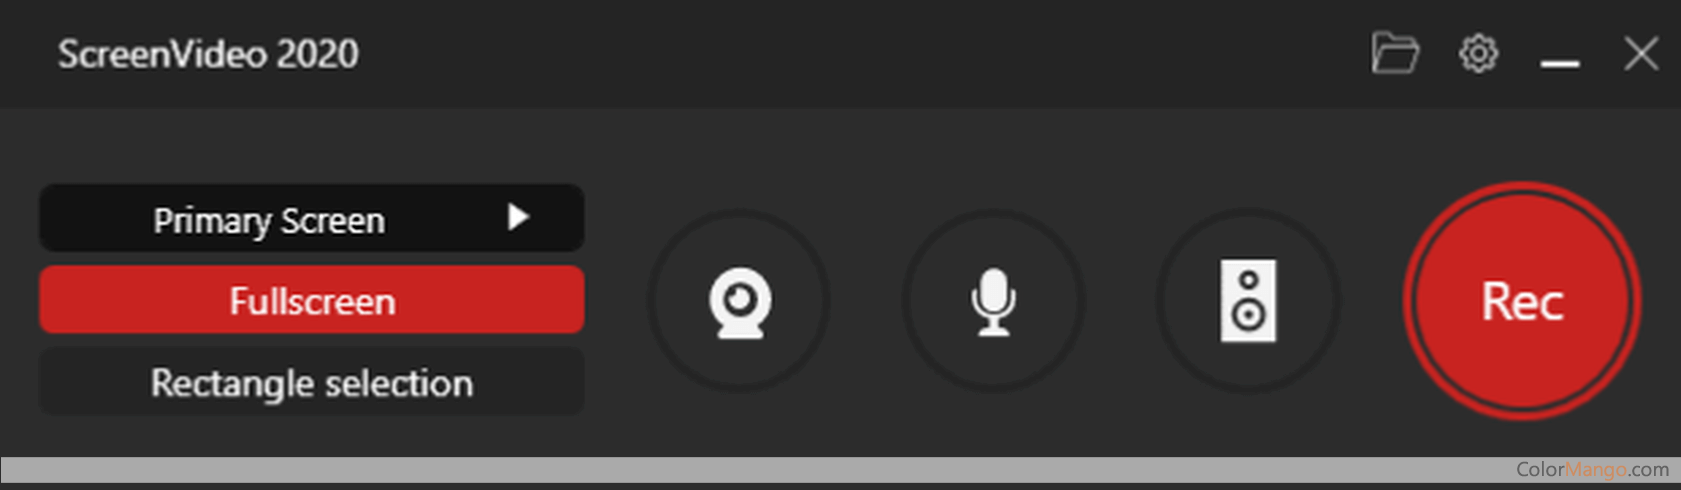Start recording with the red Rec button

pos(1521,301)
